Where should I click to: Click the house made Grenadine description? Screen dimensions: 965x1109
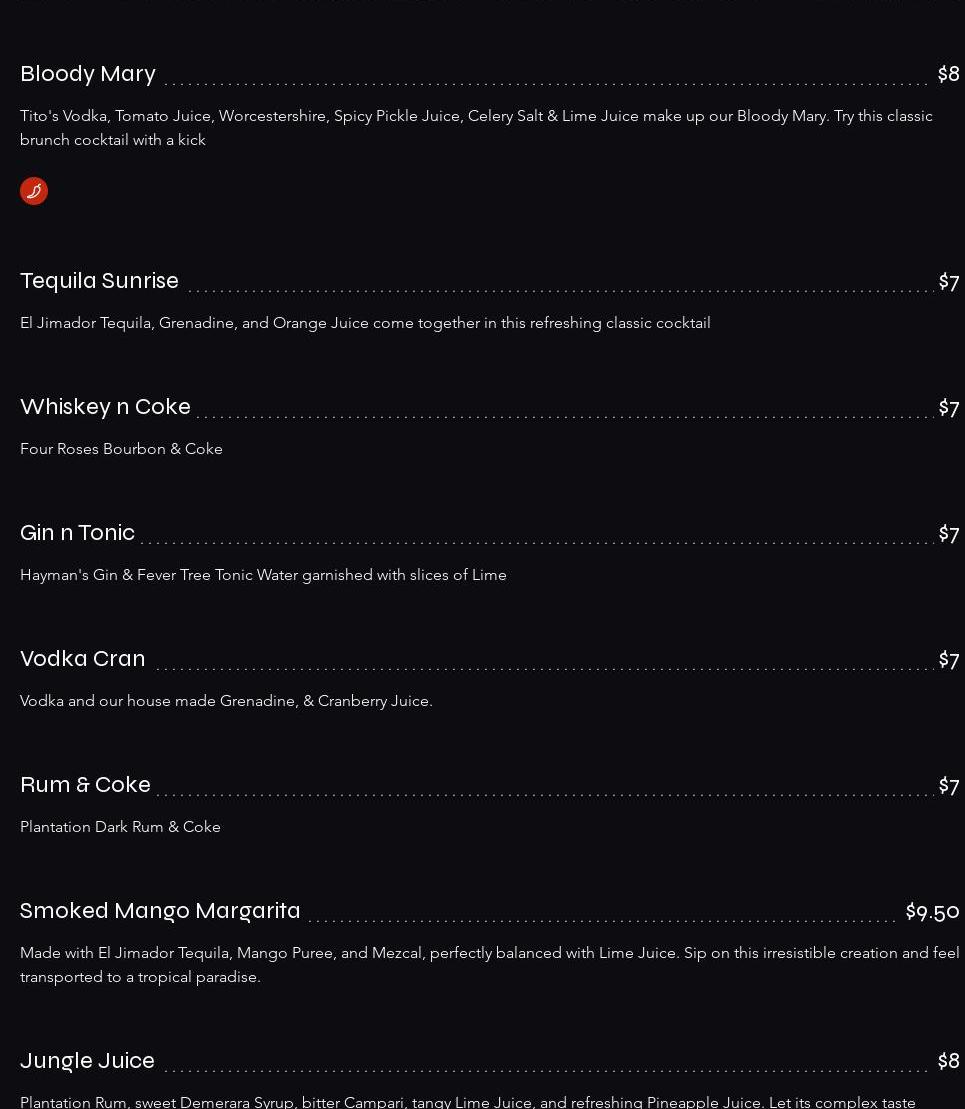tap(226, 701)
